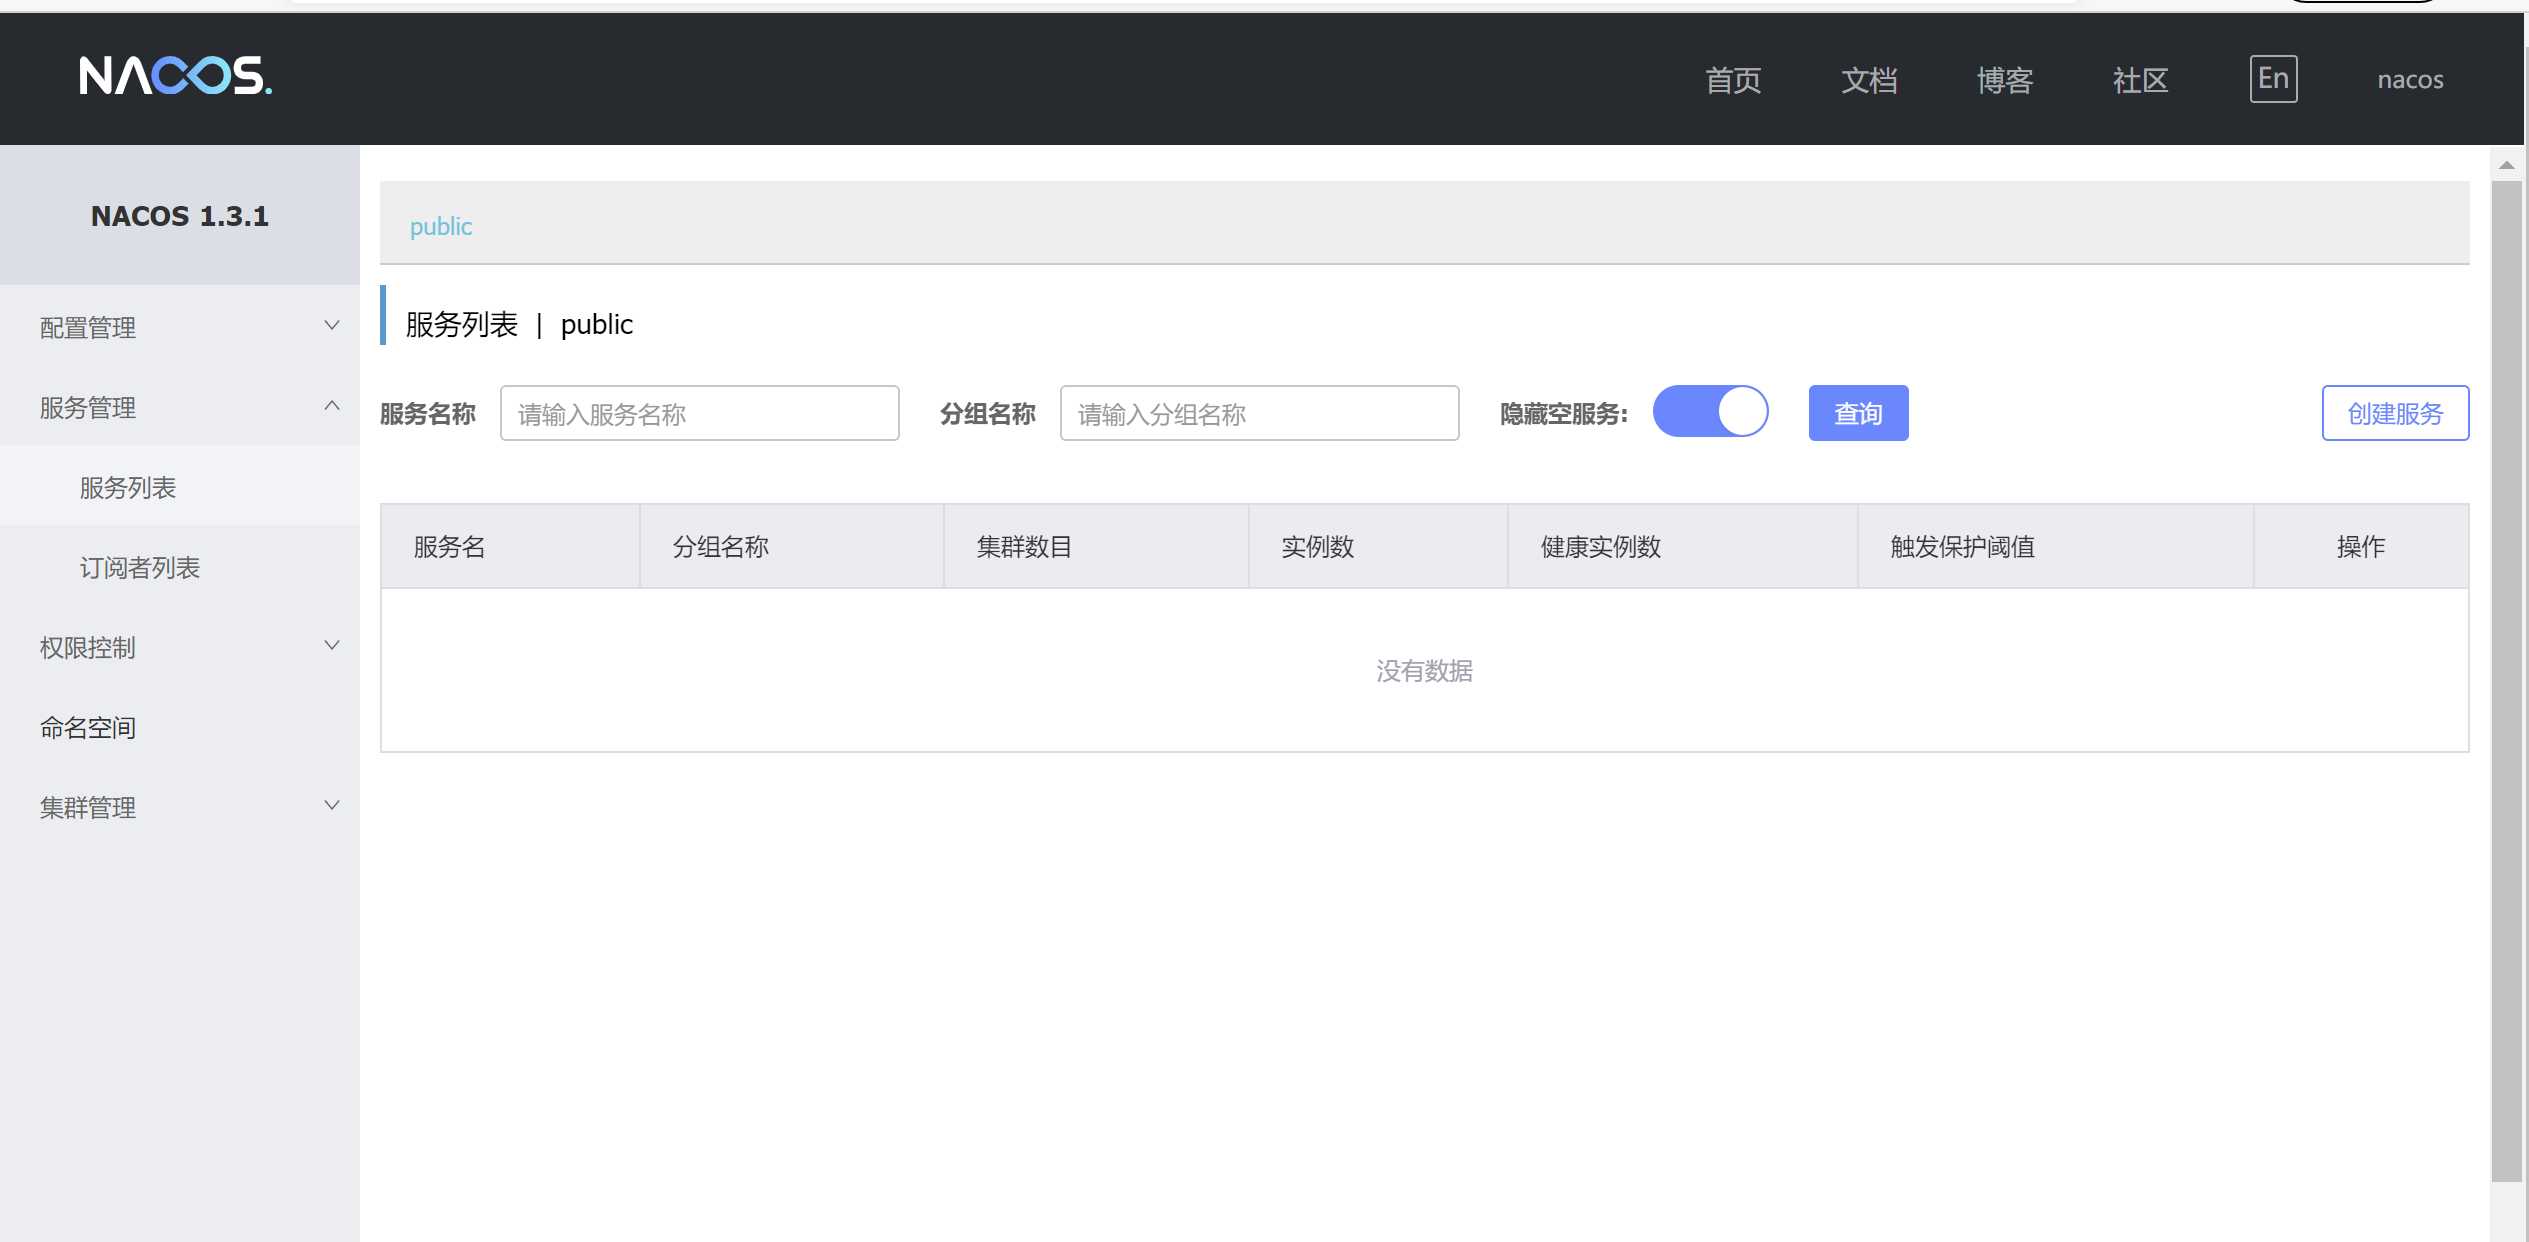Click the 实例数 column header
Image resolution: width=2529 pixels, height=1242 pixels.
[x=1378, y=546]
